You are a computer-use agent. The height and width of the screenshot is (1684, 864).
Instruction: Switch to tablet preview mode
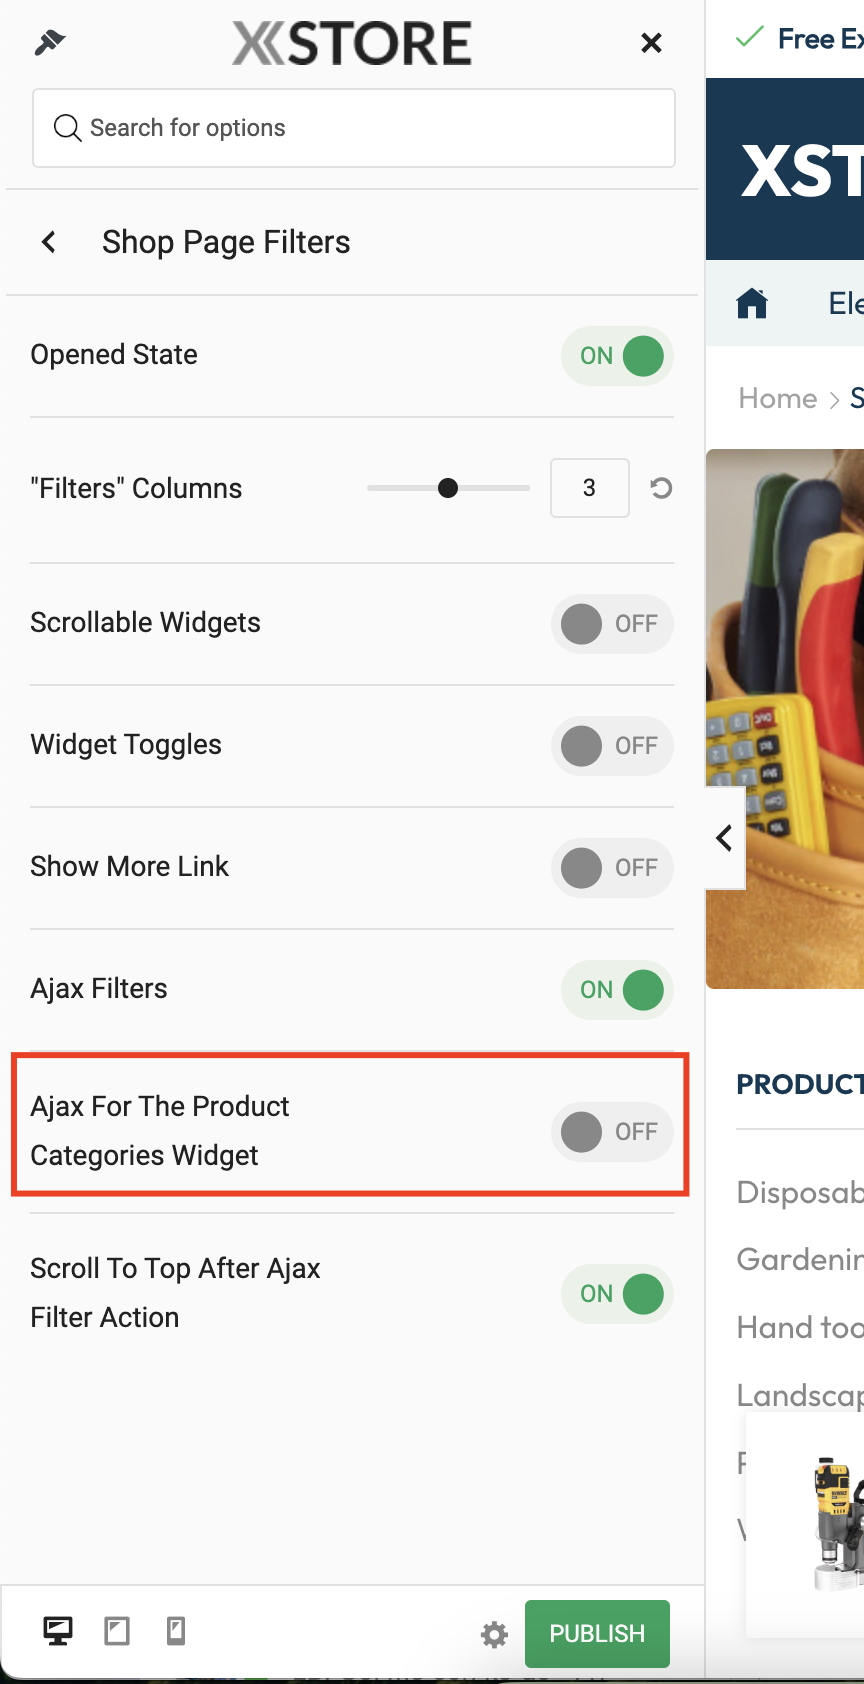point(117,1631)
